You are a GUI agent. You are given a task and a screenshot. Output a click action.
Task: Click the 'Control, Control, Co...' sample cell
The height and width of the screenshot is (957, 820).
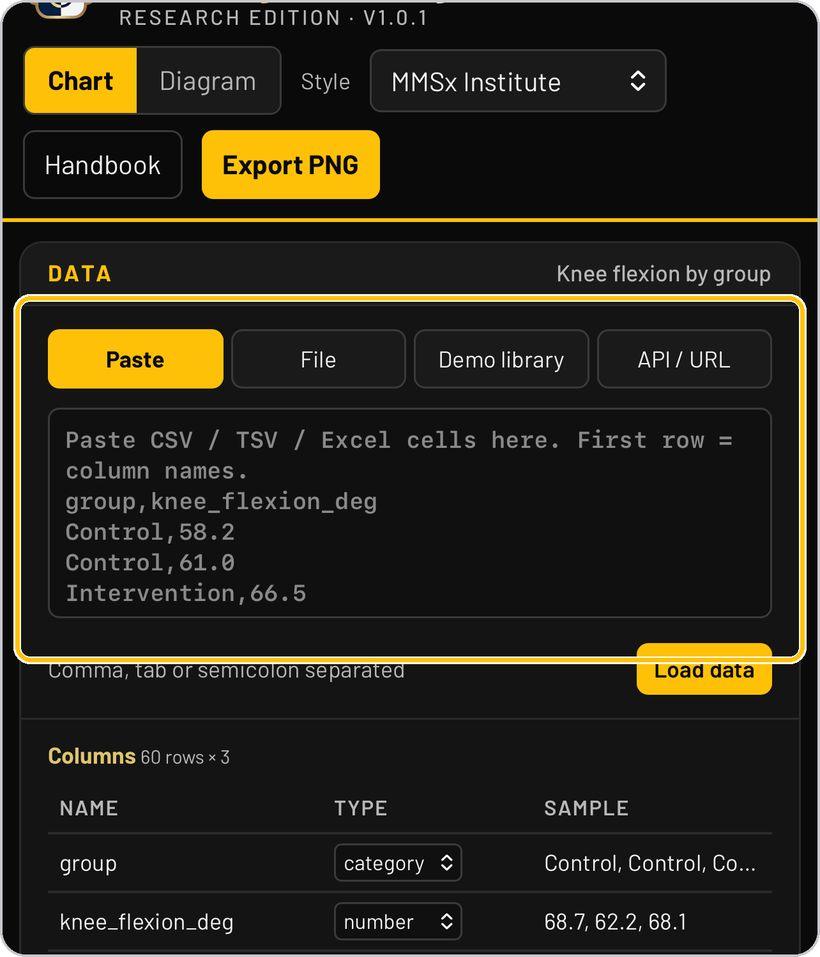point(650,863)
